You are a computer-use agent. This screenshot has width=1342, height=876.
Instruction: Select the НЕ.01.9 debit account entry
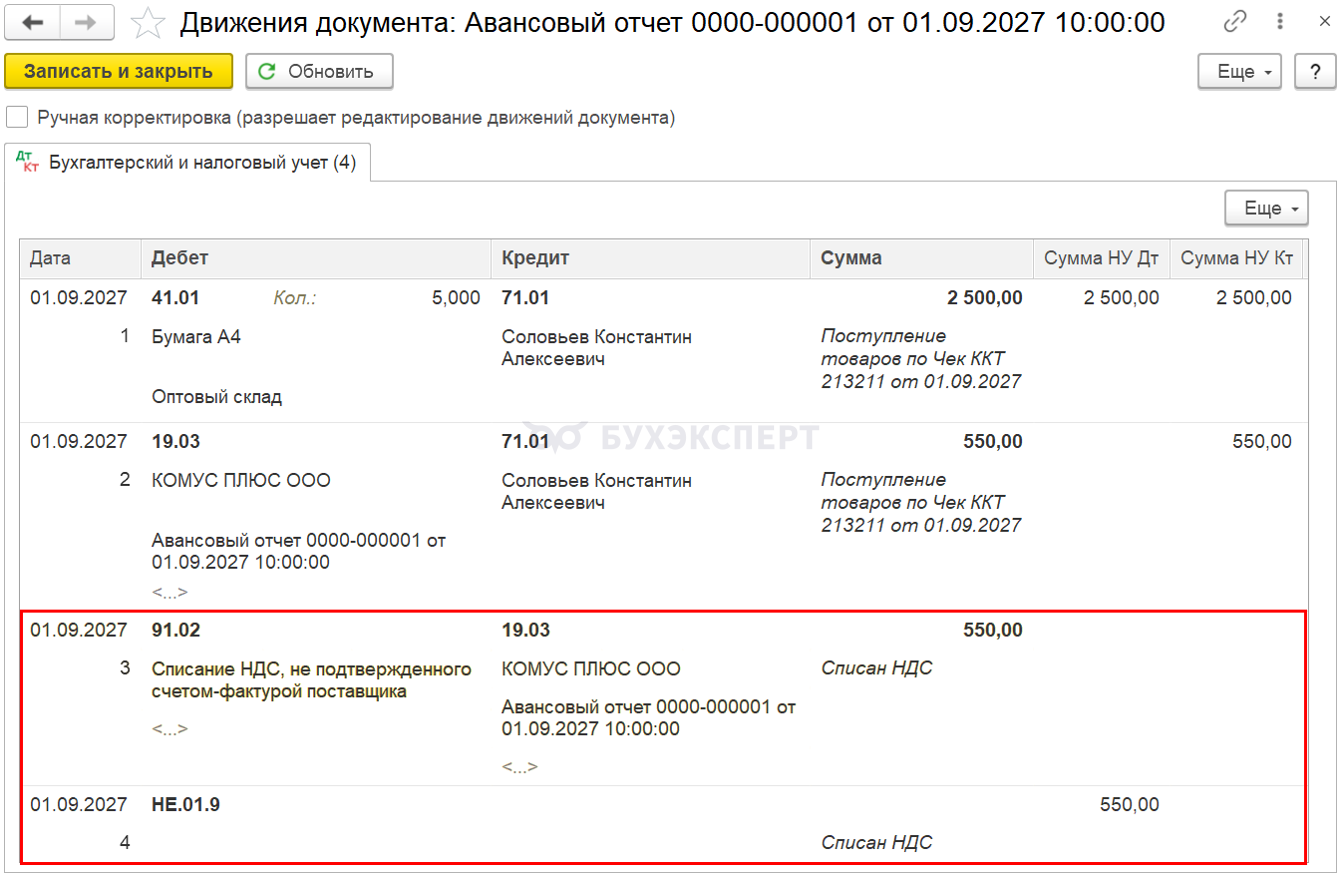[186, 805]
